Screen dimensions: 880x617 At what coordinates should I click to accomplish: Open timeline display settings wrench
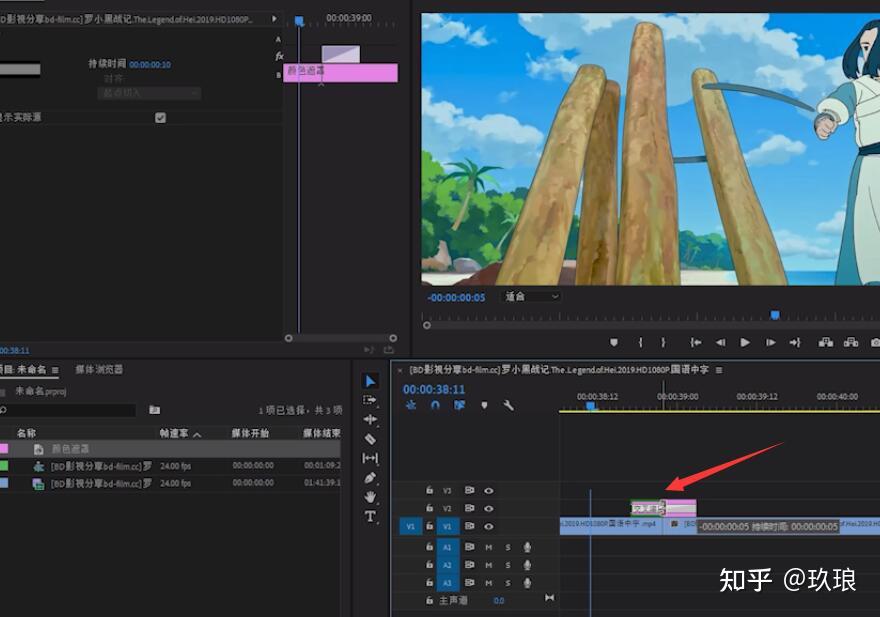508,405
